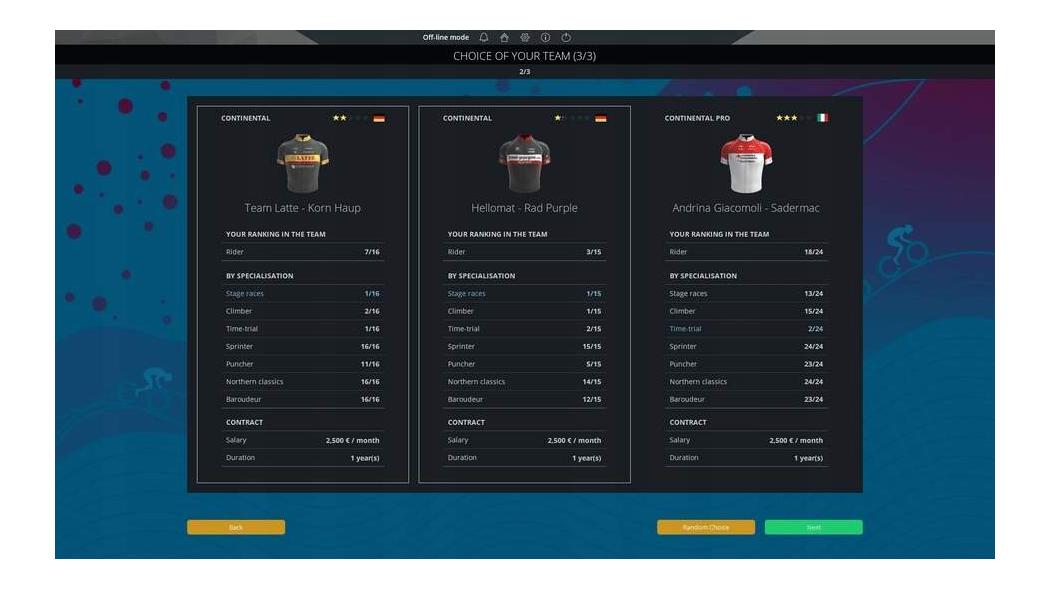Click German flag on Team Latte card
The image size is (1050, 590).
point(379,119)
